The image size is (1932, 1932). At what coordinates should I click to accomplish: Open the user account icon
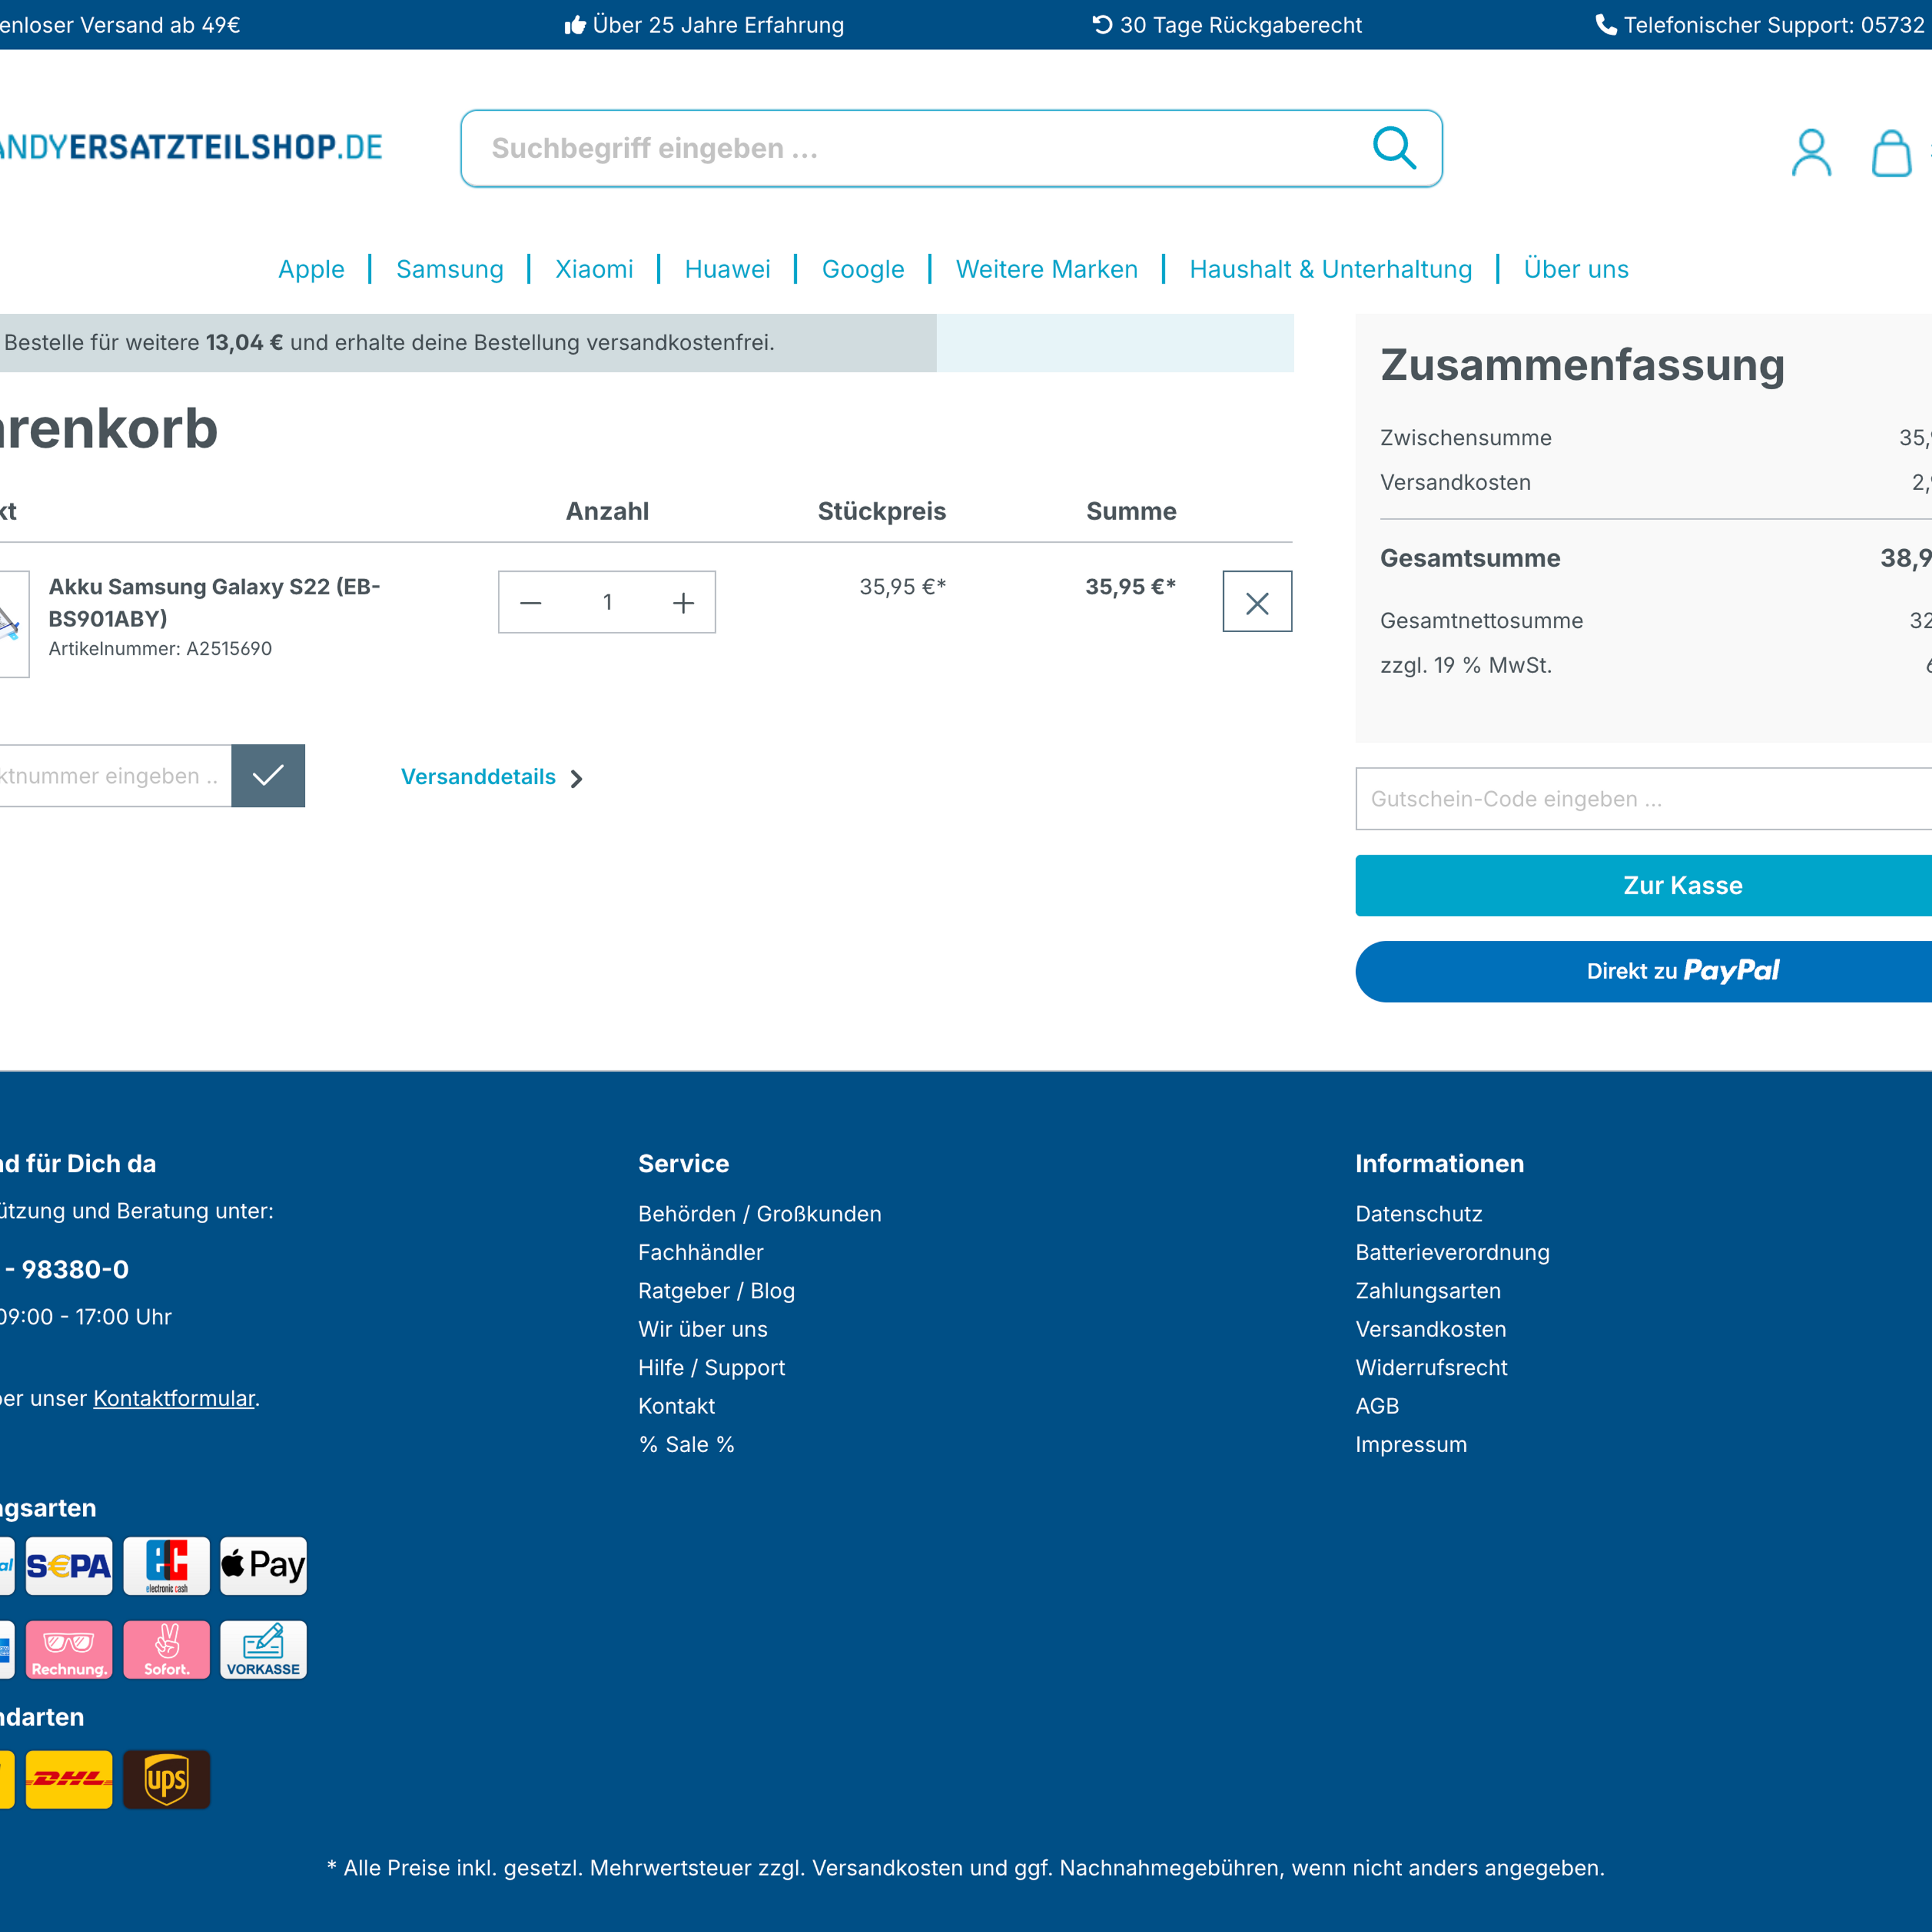[x=1811, y=152]
